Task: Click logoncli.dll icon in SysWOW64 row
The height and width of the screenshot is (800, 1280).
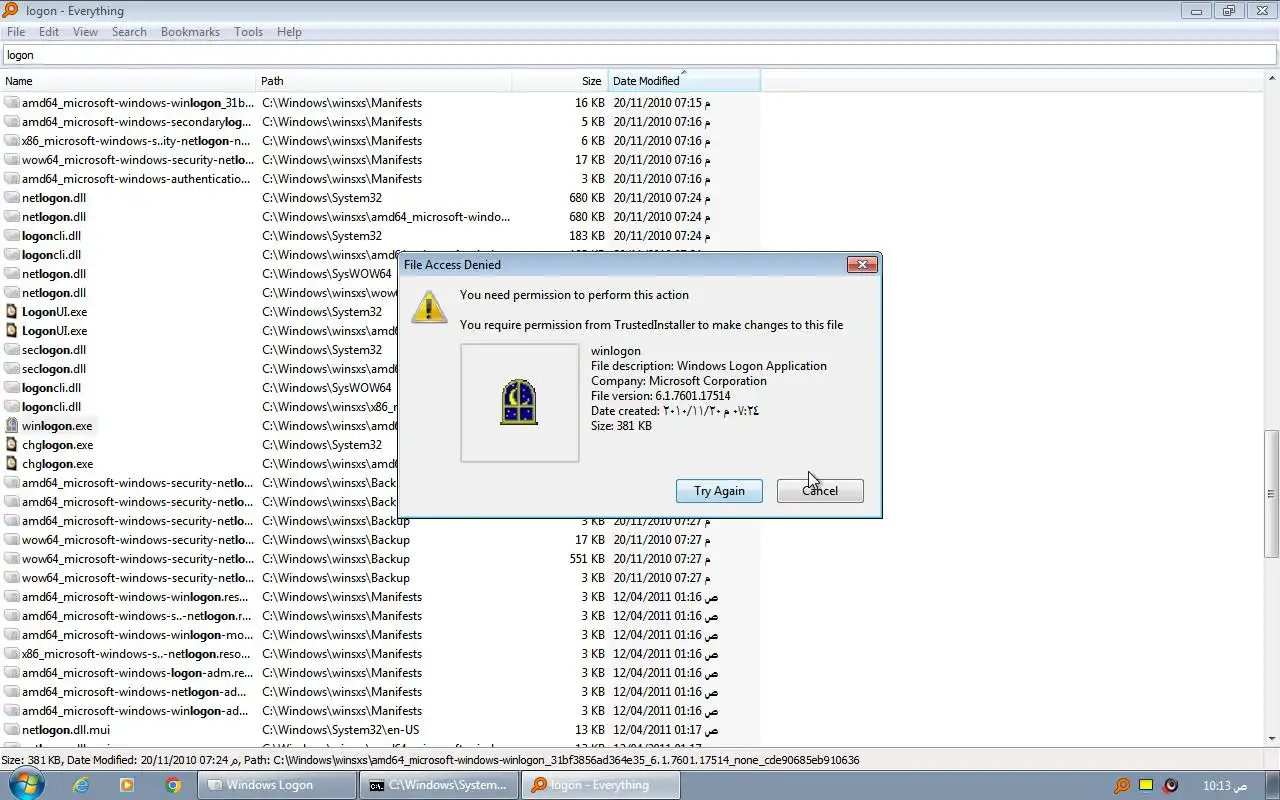Action: (12, 388)
